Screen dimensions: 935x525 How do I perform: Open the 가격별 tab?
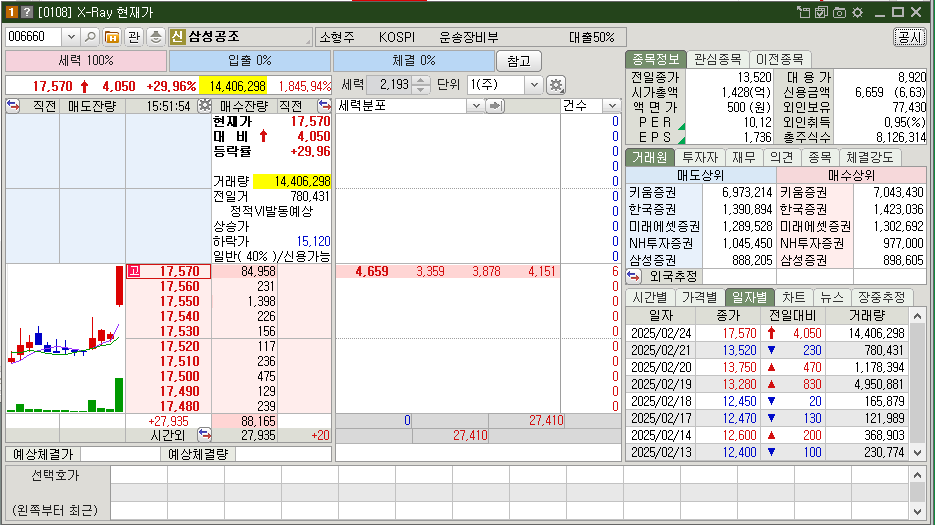(x=699, y=297)
